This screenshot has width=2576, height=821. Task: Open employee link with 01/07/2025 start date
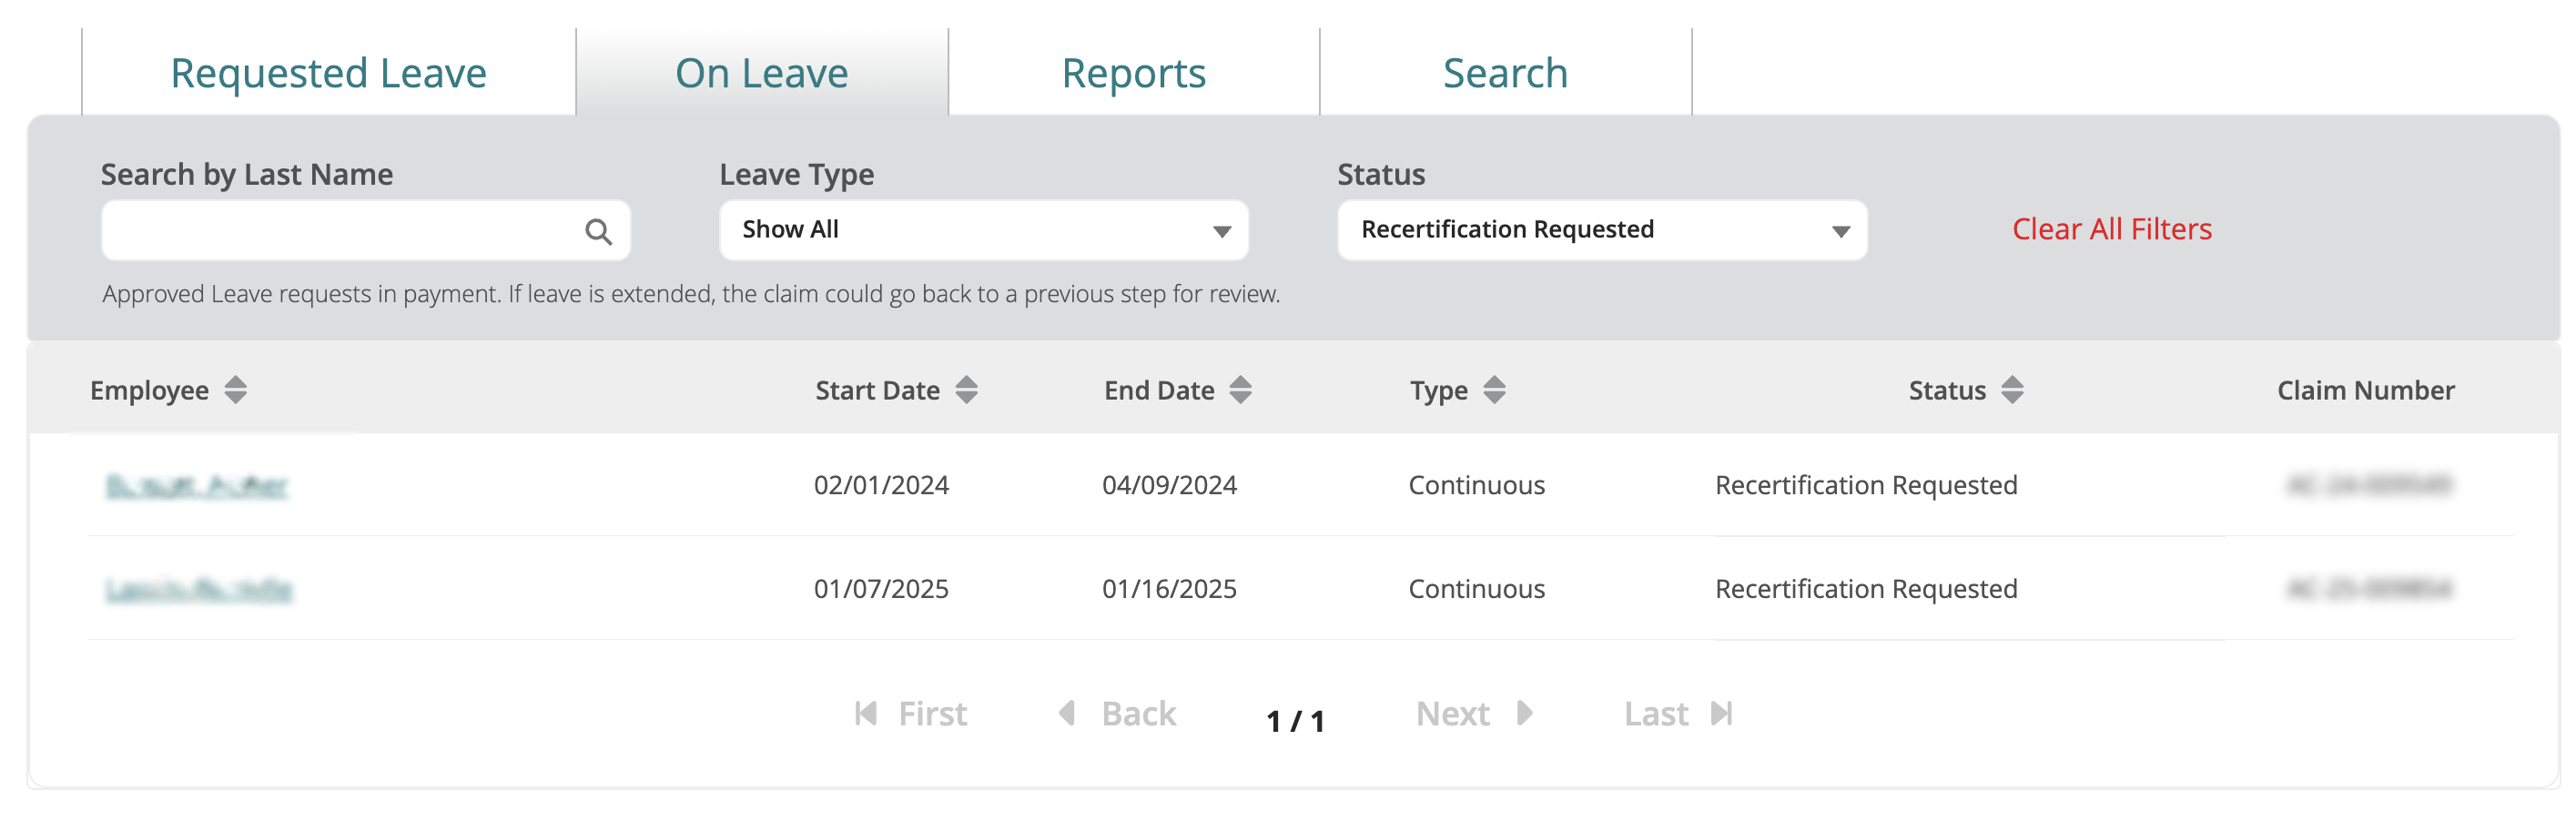click(x=199, y=590)
